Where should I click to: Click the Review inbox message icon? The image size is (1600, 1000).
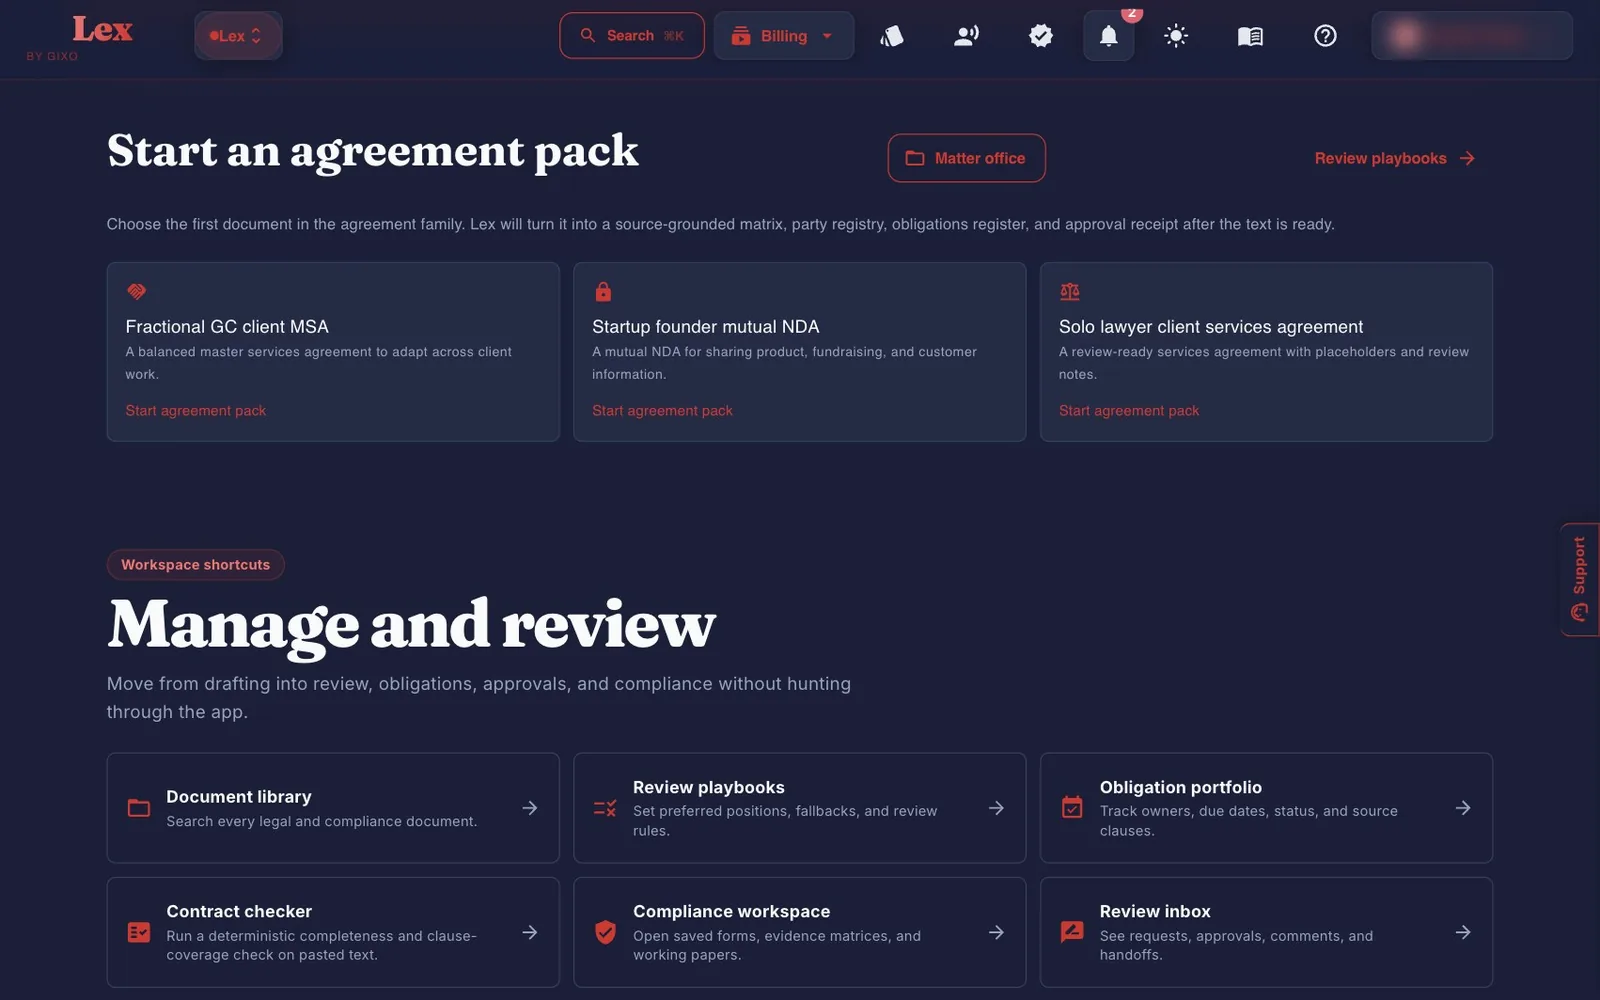pos(1072,932)
